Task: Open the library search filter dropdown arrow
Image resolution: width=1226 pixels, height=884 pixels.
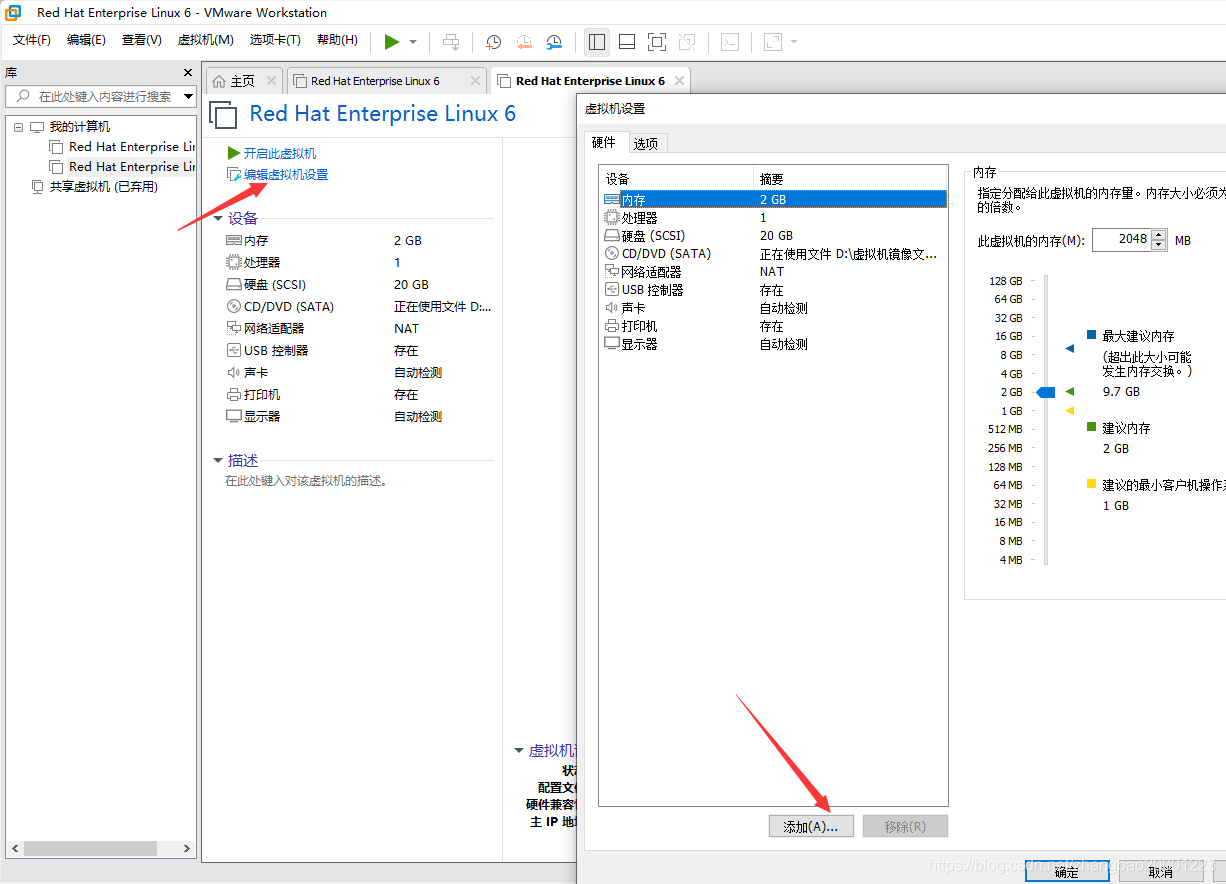Action: 188,97
